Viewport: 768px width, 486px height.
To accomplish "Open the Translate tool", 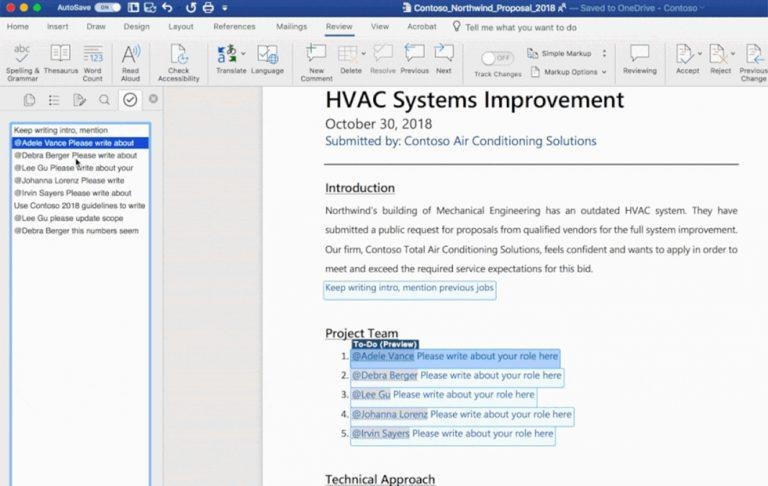I will (x=231, y=59).
